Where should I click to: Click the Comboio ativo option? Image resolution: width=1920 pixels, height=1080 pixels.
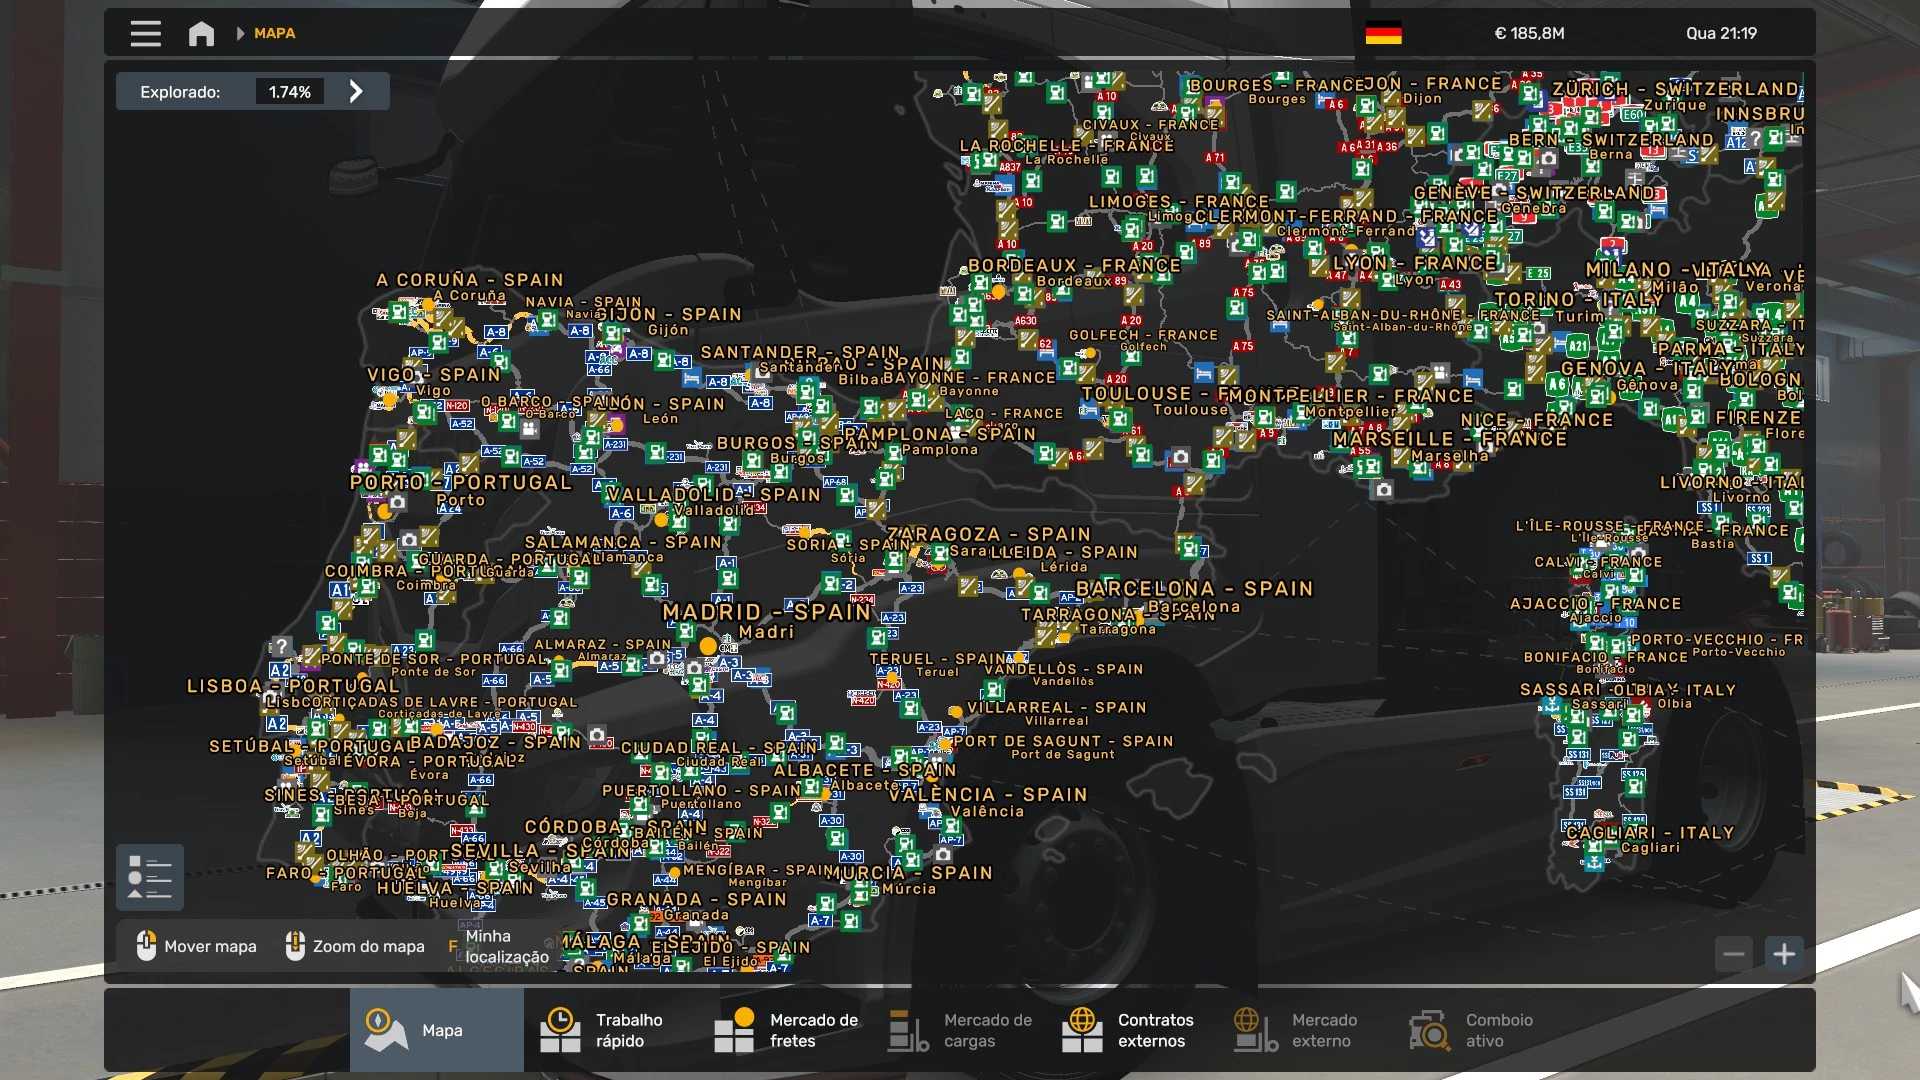pyautogui.click(x=1472, y=1030)
